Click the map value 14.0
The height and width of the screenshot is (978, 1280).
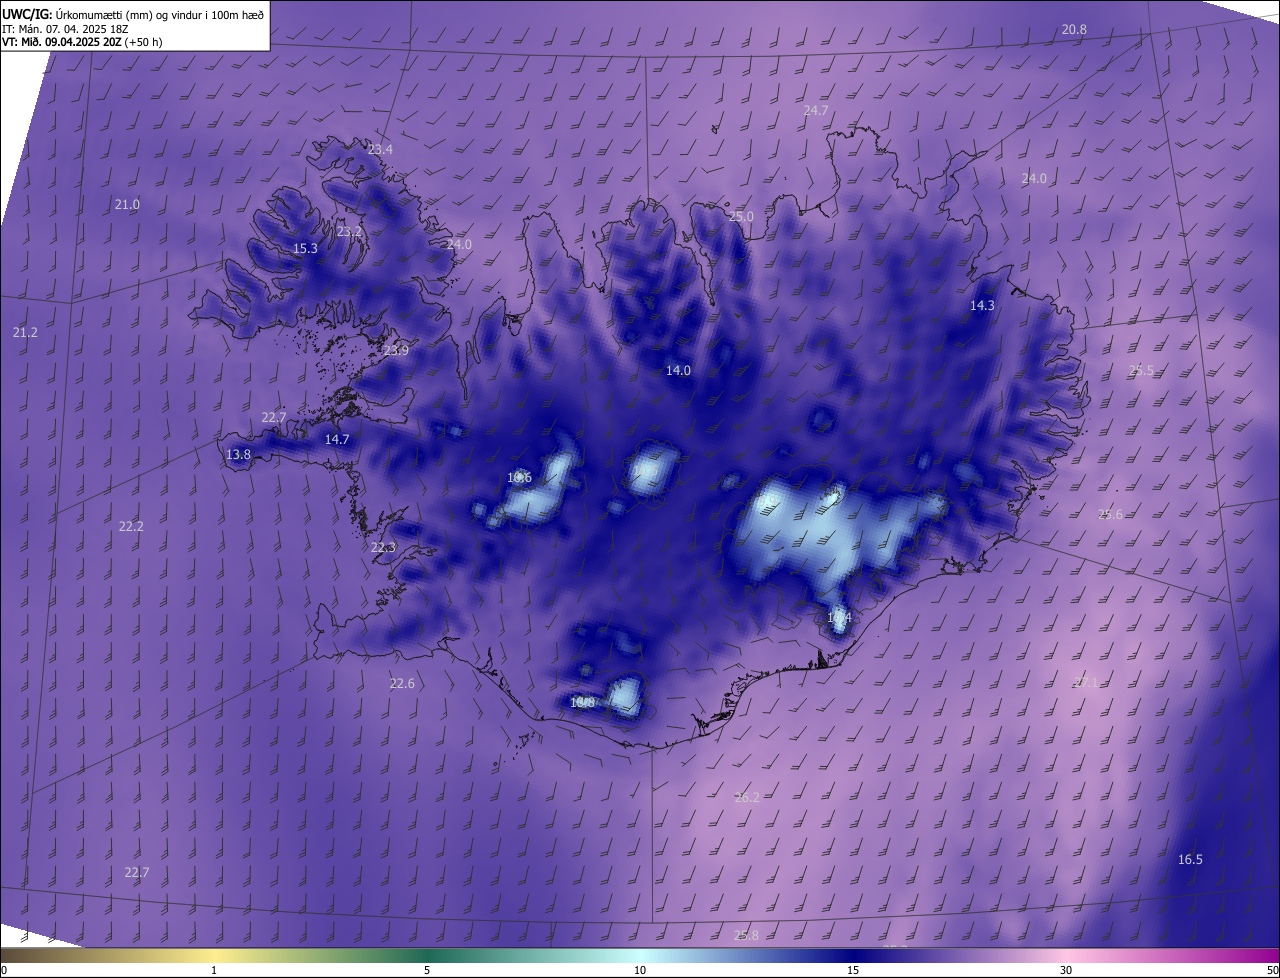[x=678, y=370]
